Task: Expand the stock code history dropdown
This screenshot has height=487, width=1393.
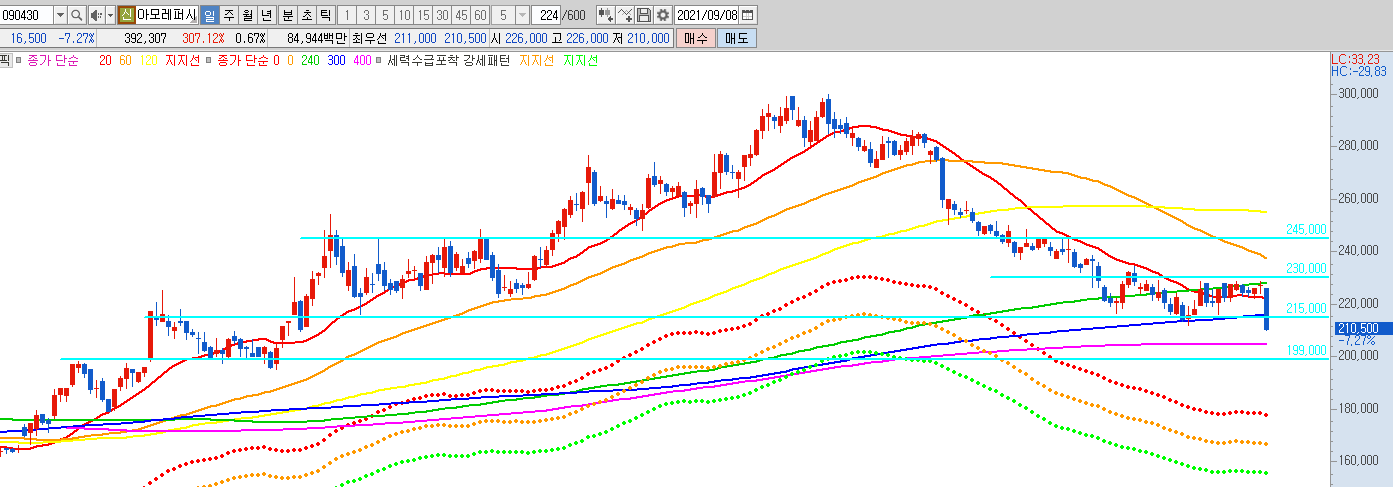Action: [x=59, y=15]
